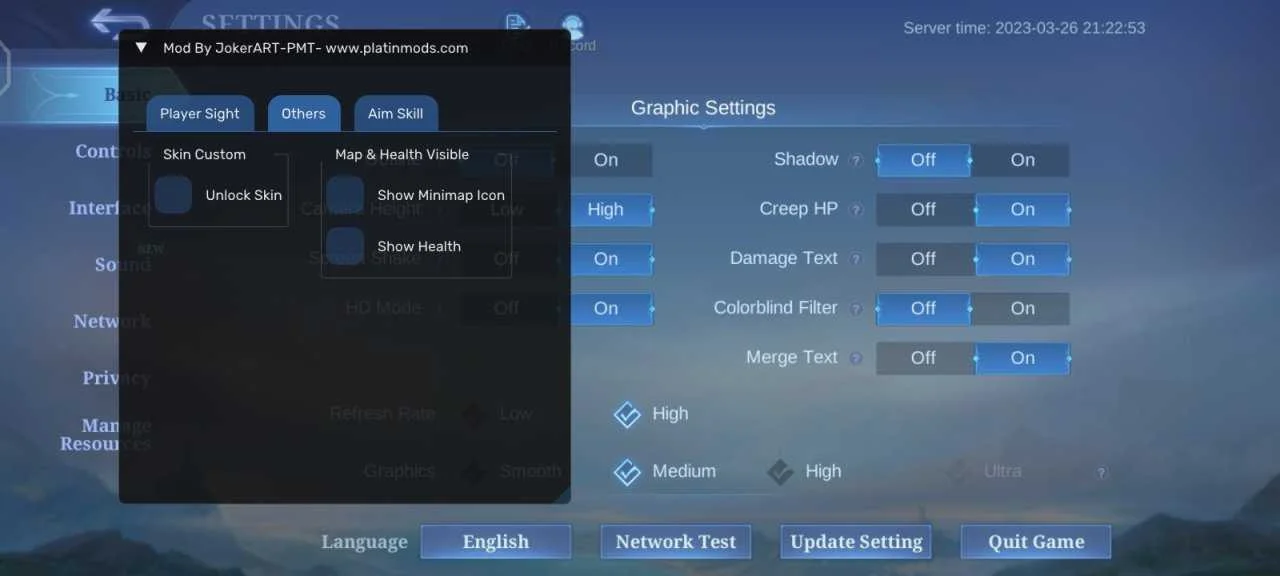Set Damage Text to Off
Image resolution: width=1280 pixels, height=576 pixels.
(923, 259)
